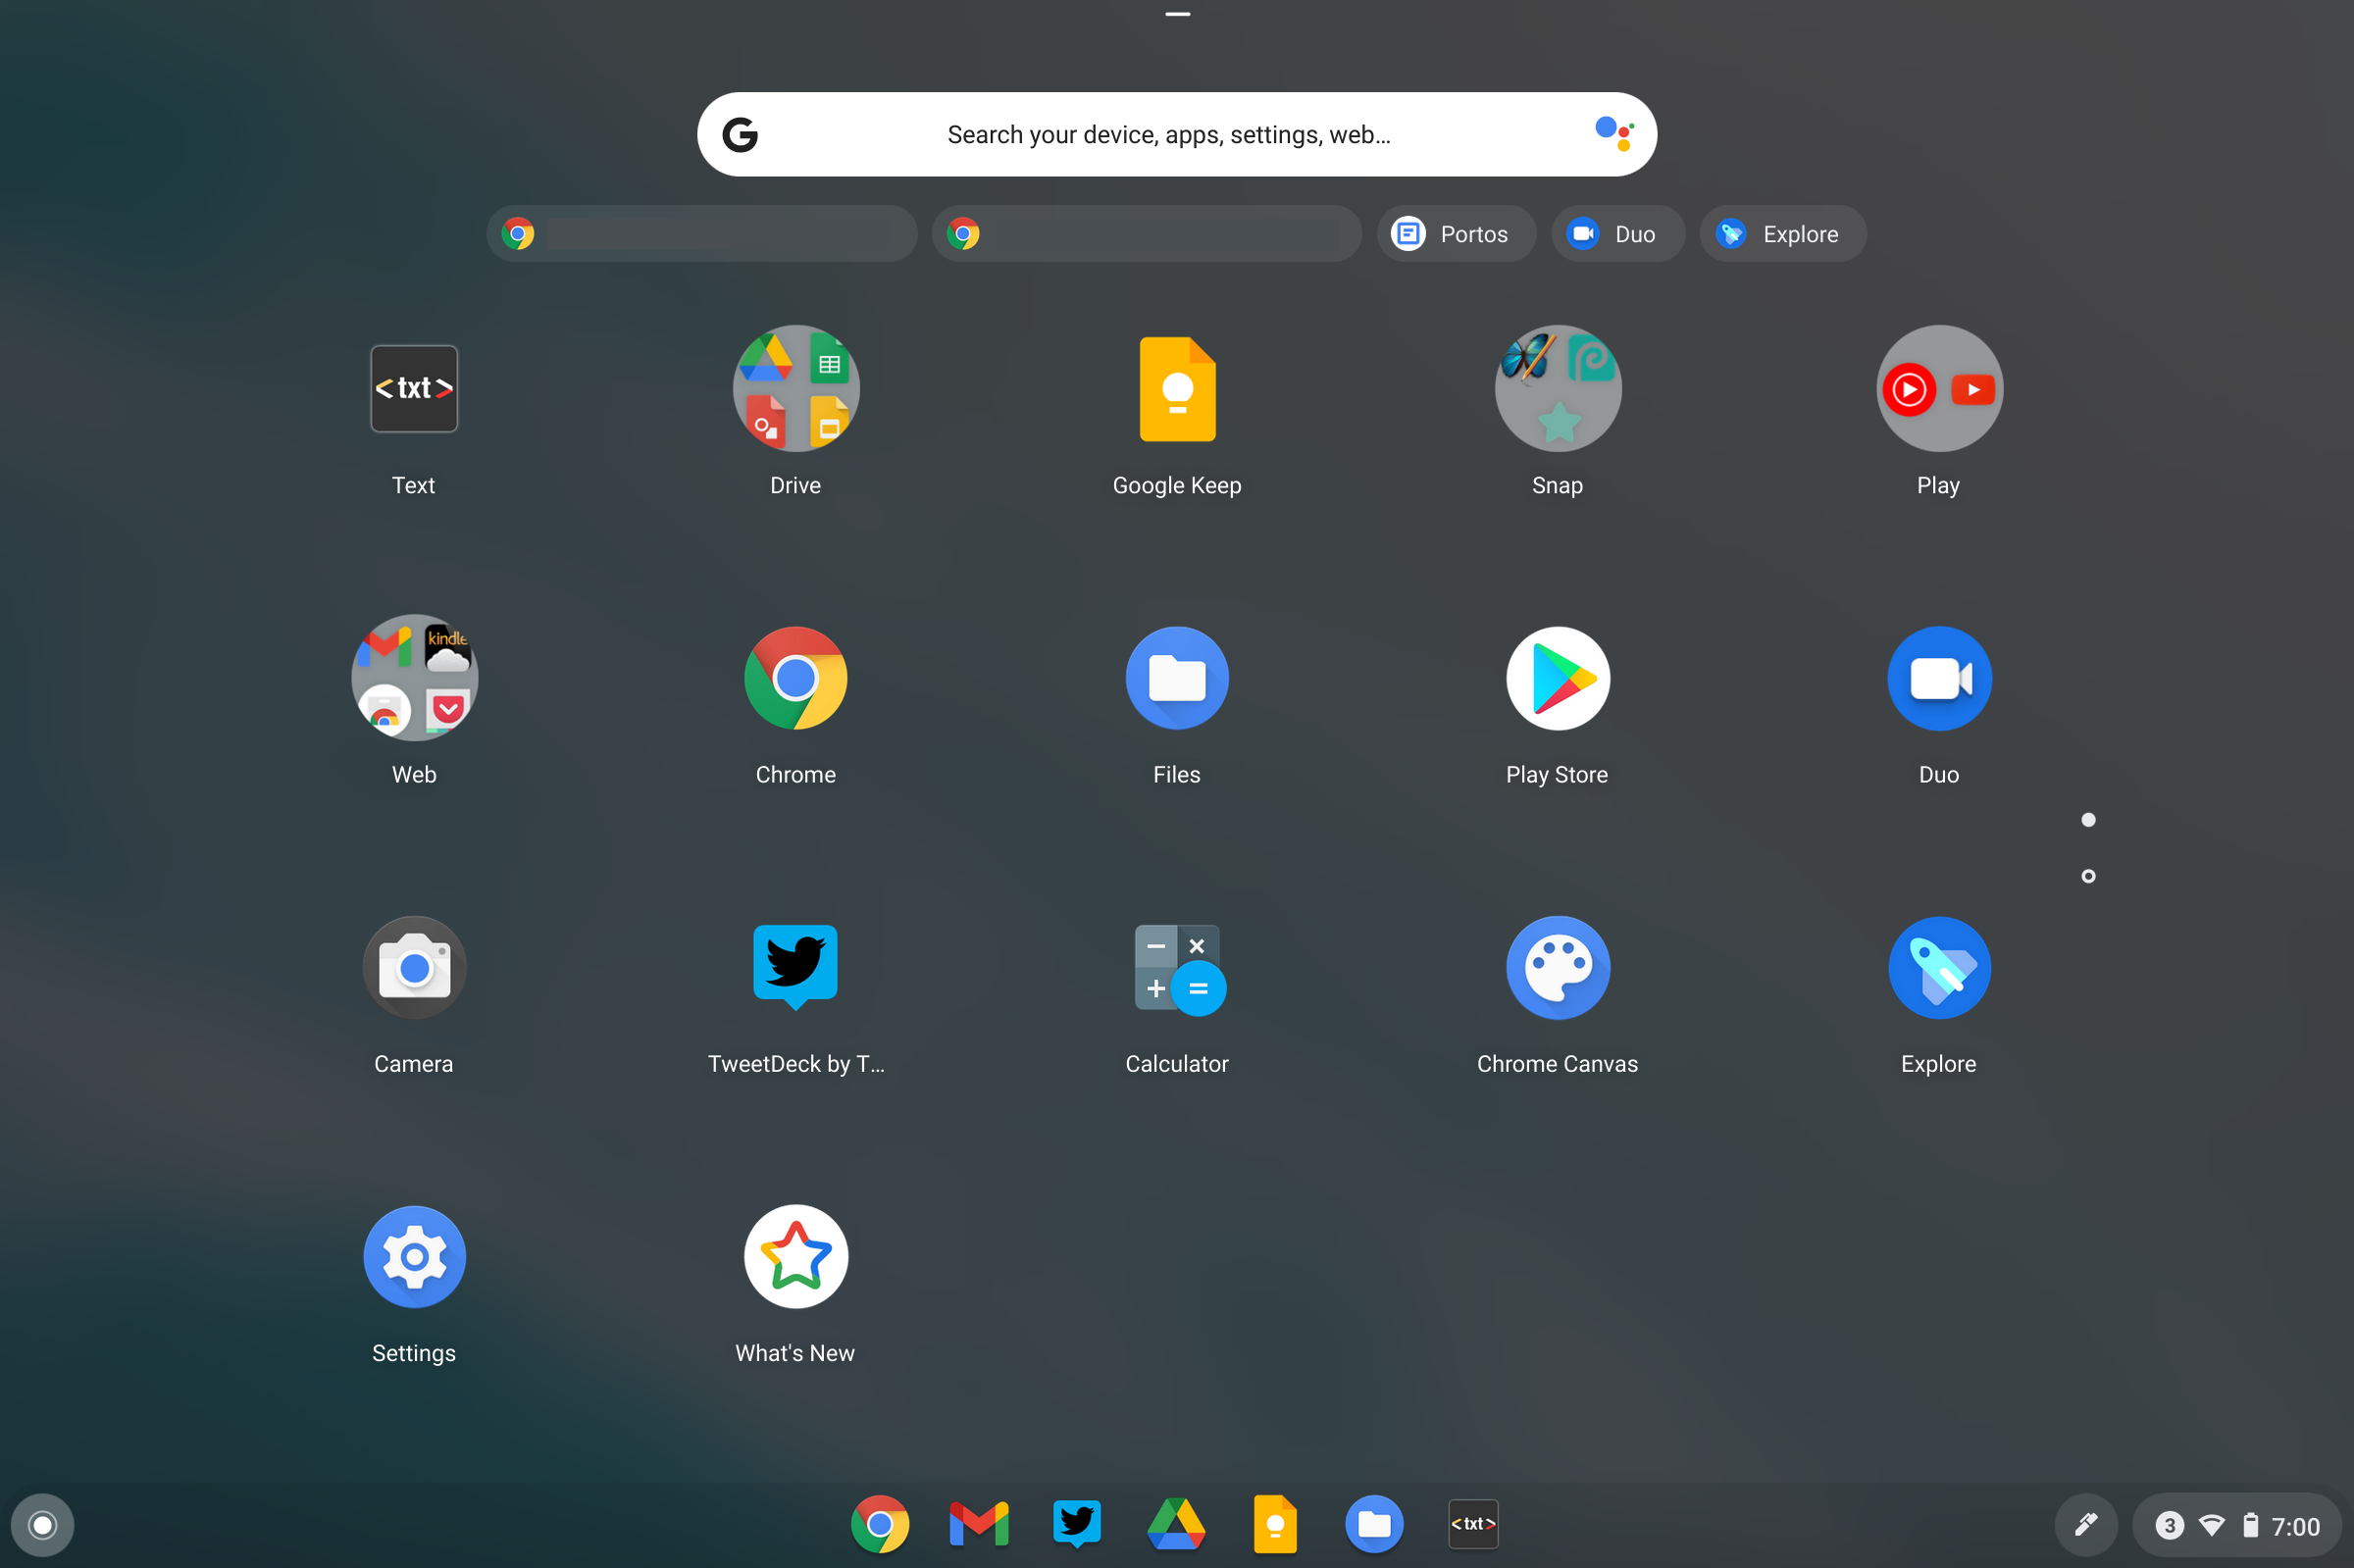The height and width of the screenshot is (1568, 2354).
Task: Click the Portos suggestion chip
Action: tap(1455, 234)
